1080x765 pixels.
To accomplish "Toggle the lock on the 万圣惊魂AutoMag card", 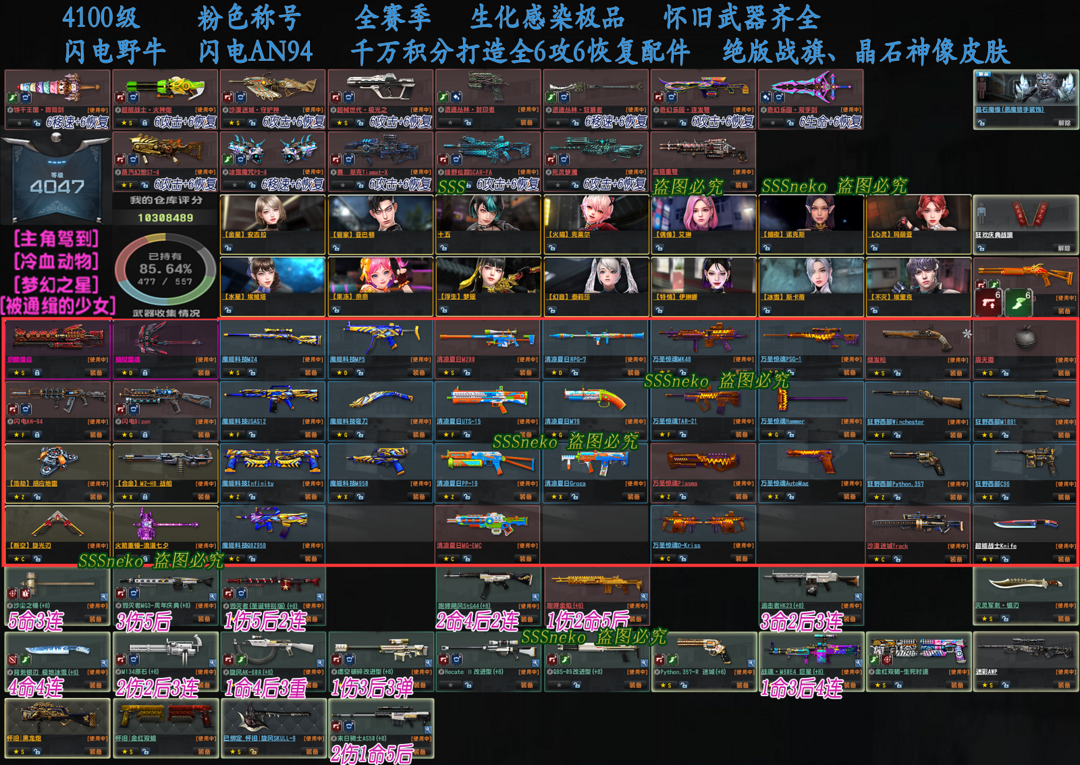I will (789, 496).
